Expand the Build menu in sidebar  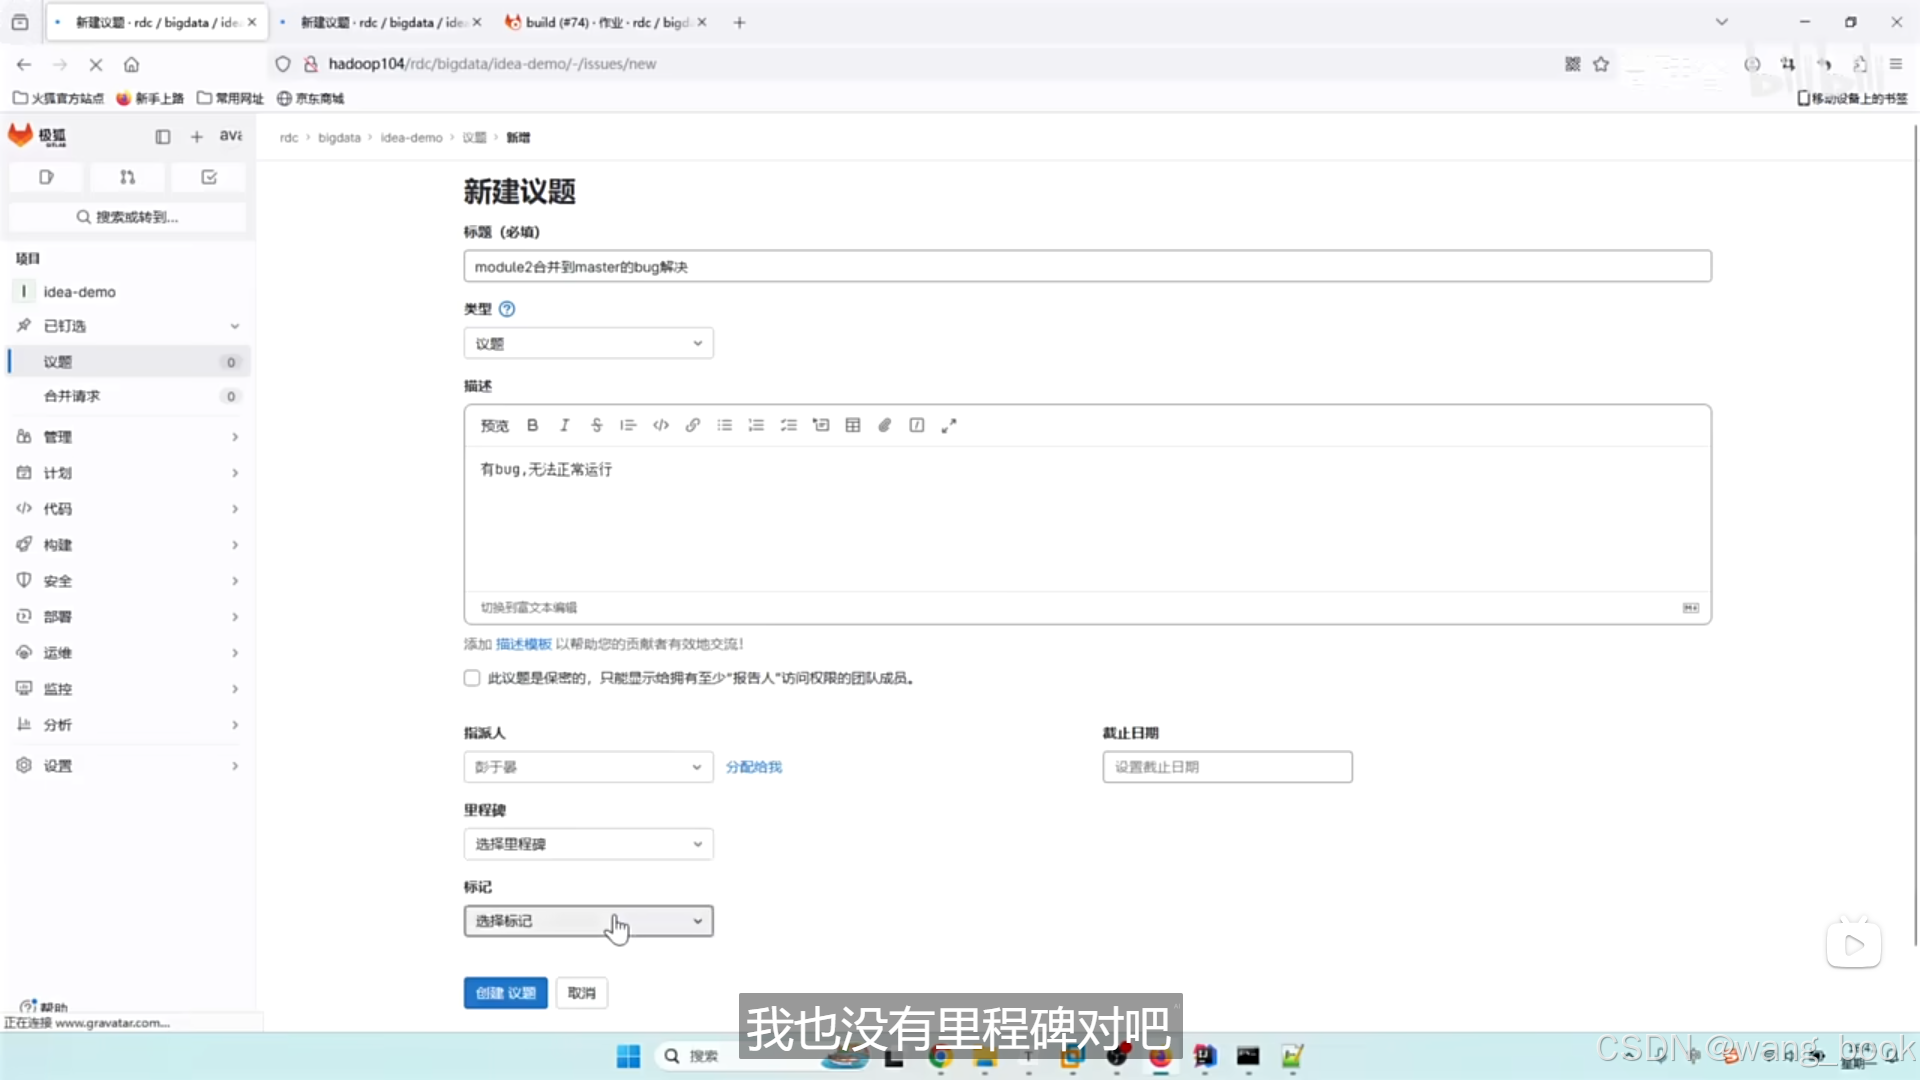coord(128,545)
